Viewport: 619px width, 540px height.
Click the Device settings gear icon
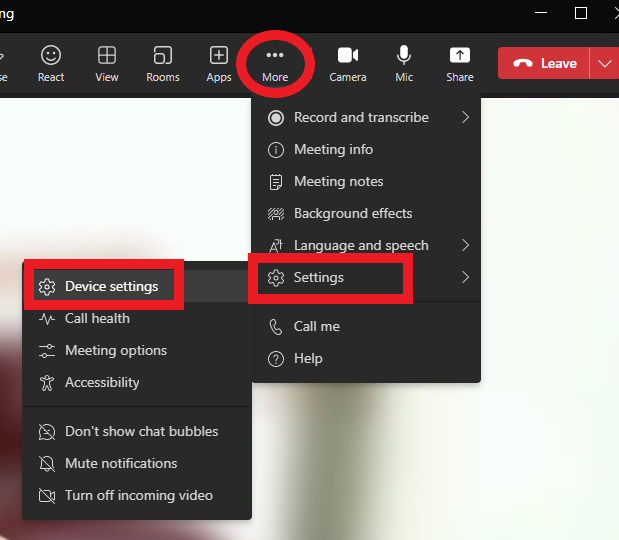47,287
